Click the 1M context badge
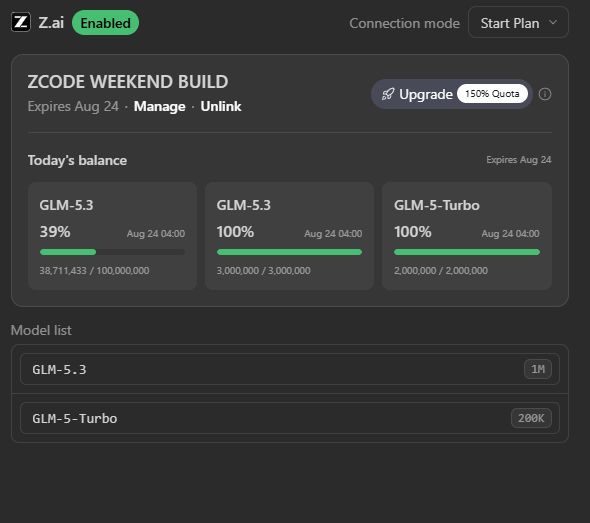Image resolution: width=590 pixels, height=523 pixels. point(538,369)
